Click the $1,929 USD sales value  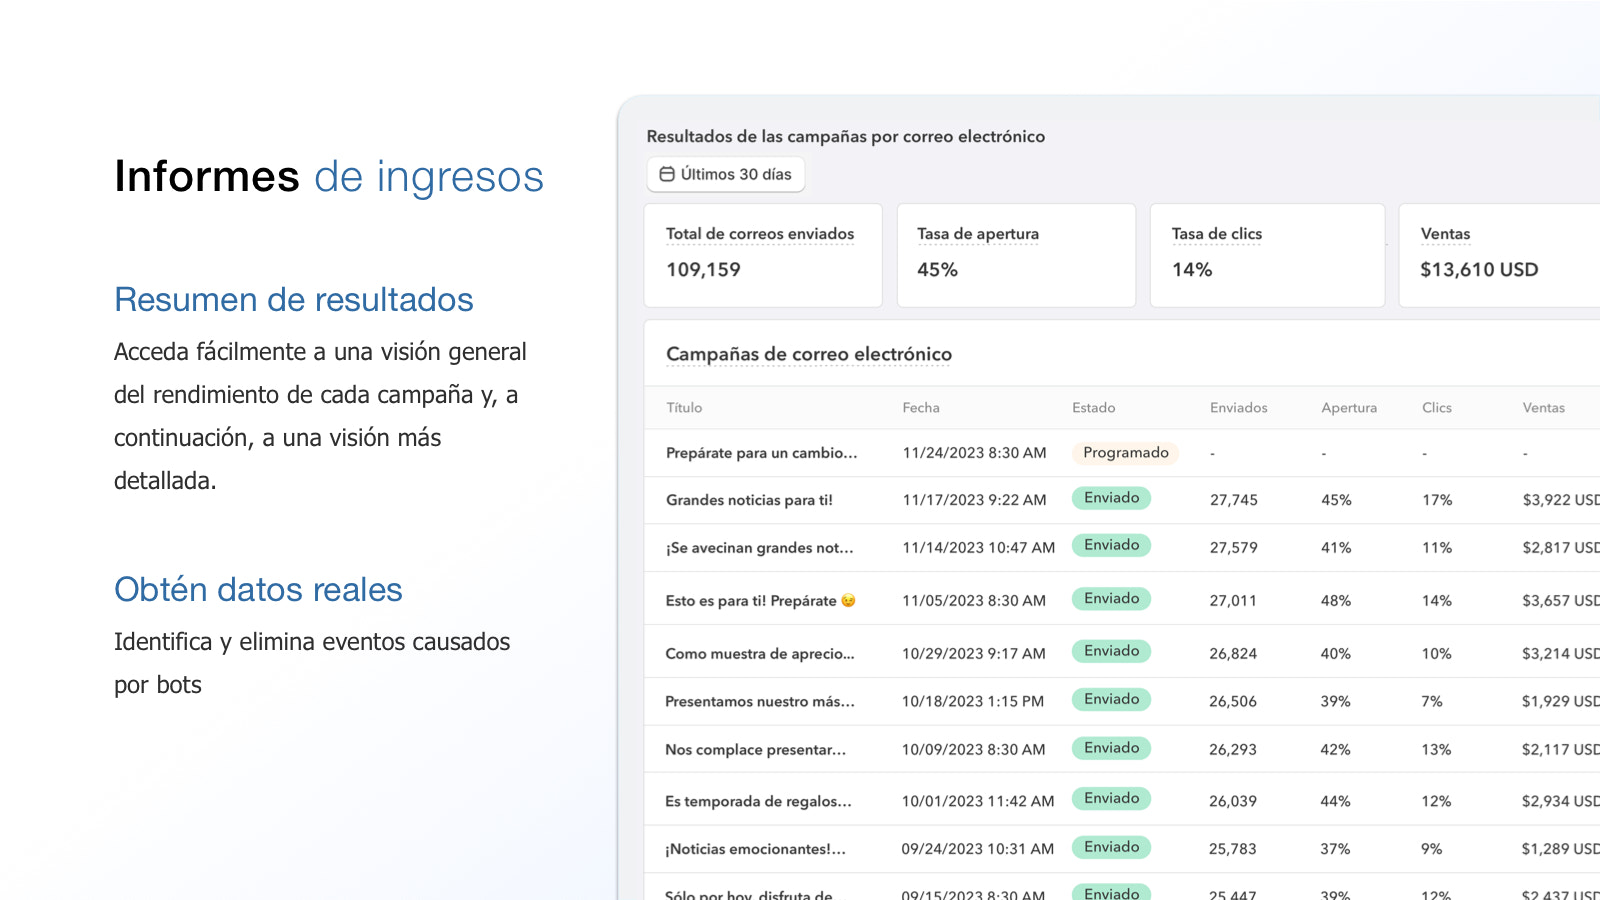[1561, 702]
